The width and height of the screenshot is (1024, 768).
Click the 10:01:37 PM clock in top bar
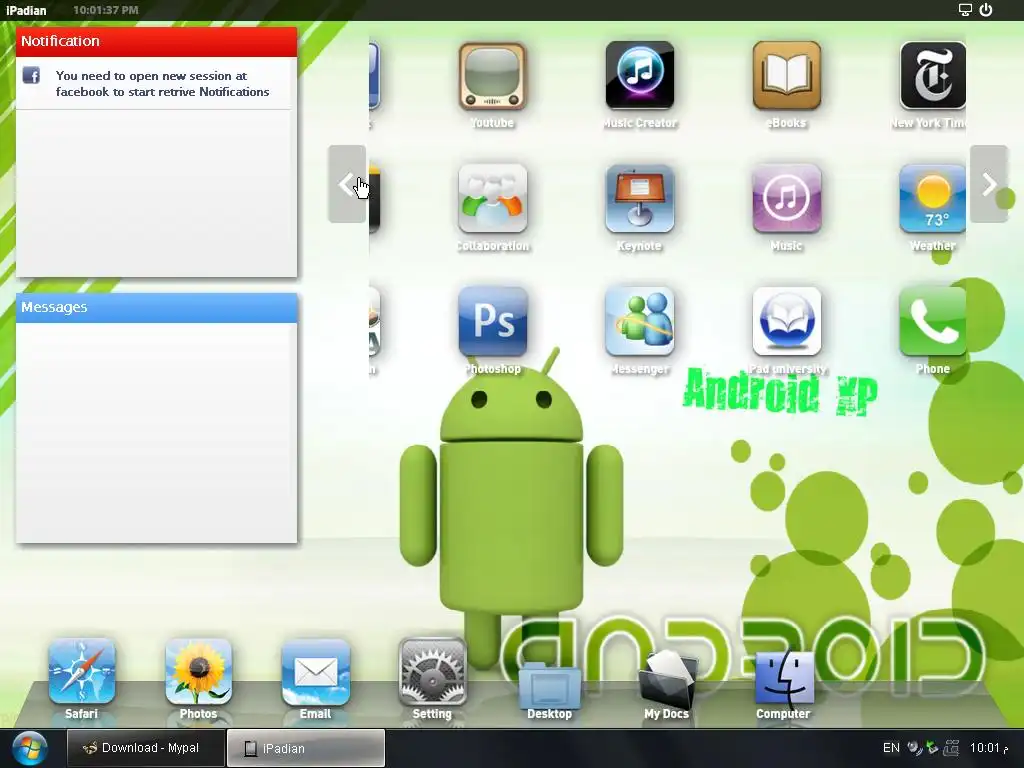(106, 10)
